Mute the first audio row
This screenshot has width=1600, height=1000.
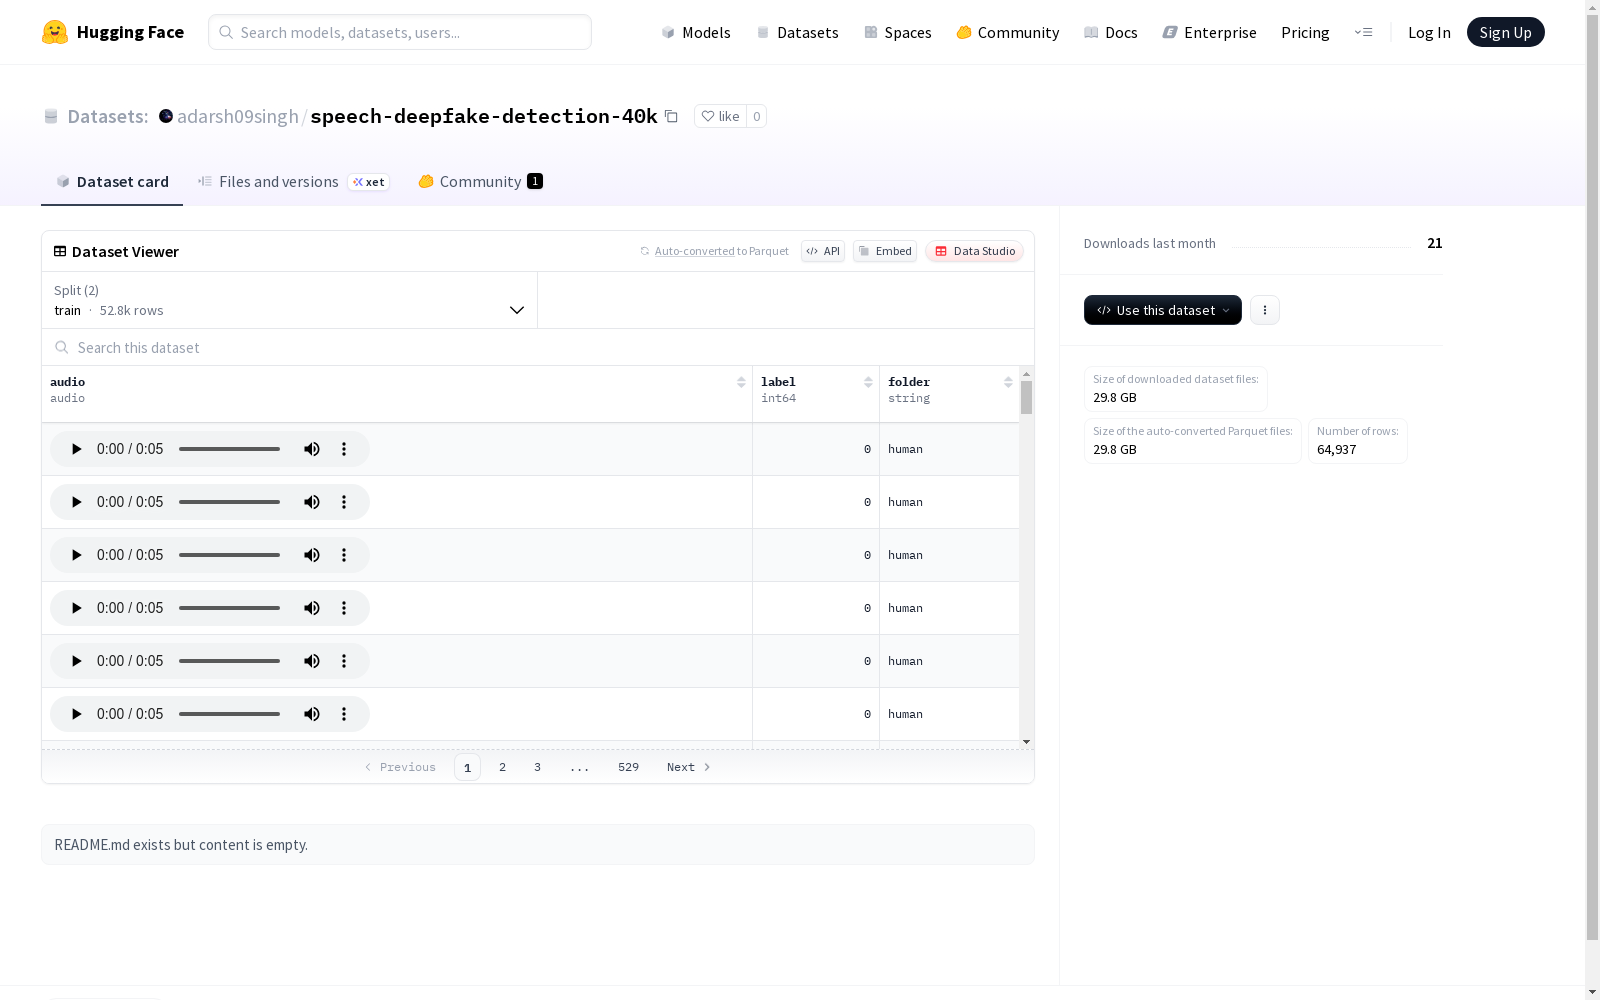[x=312, y=449]
